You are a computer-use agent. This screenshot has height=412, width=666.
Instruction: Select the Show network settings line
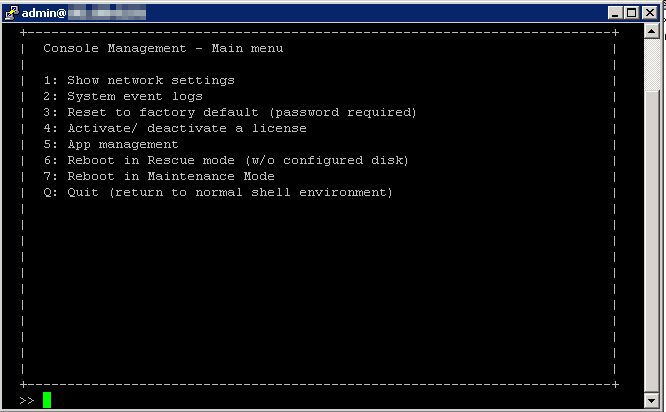[139, 80]
